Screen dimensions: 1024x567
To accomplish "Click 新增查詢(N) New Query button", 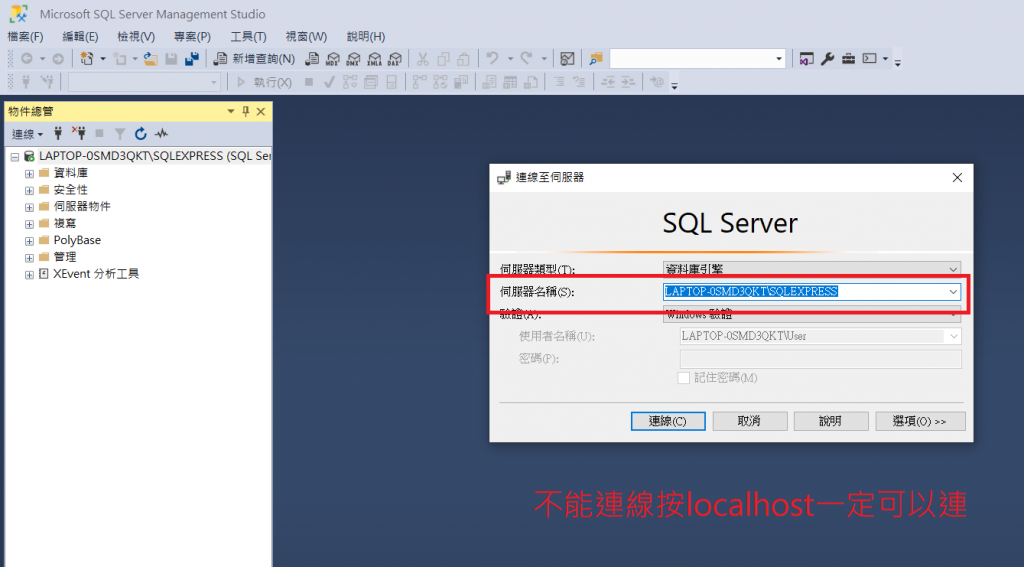I will pyautogui.click(x=255, y=59).
